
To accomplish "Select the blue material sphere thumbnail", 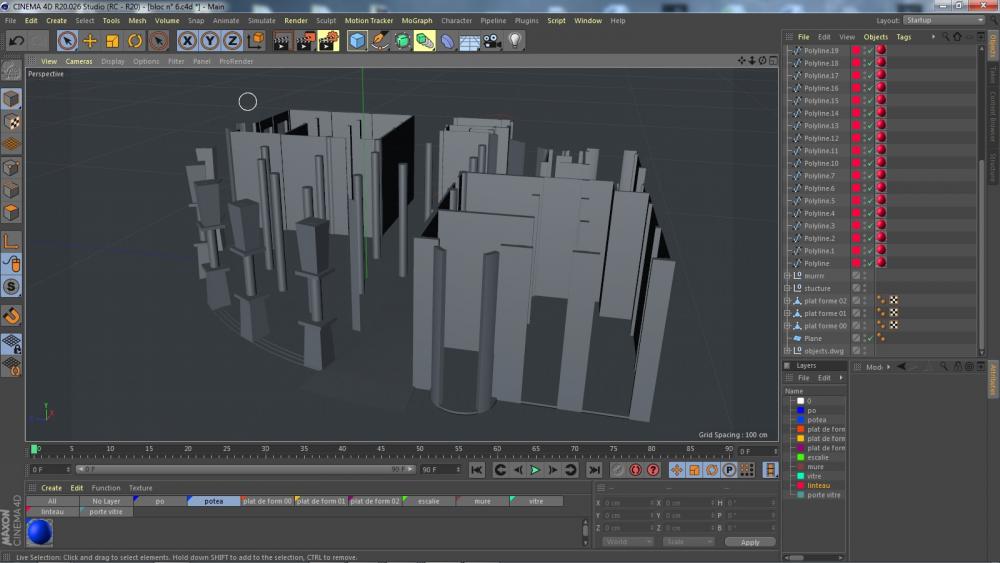I will (40, 531).
